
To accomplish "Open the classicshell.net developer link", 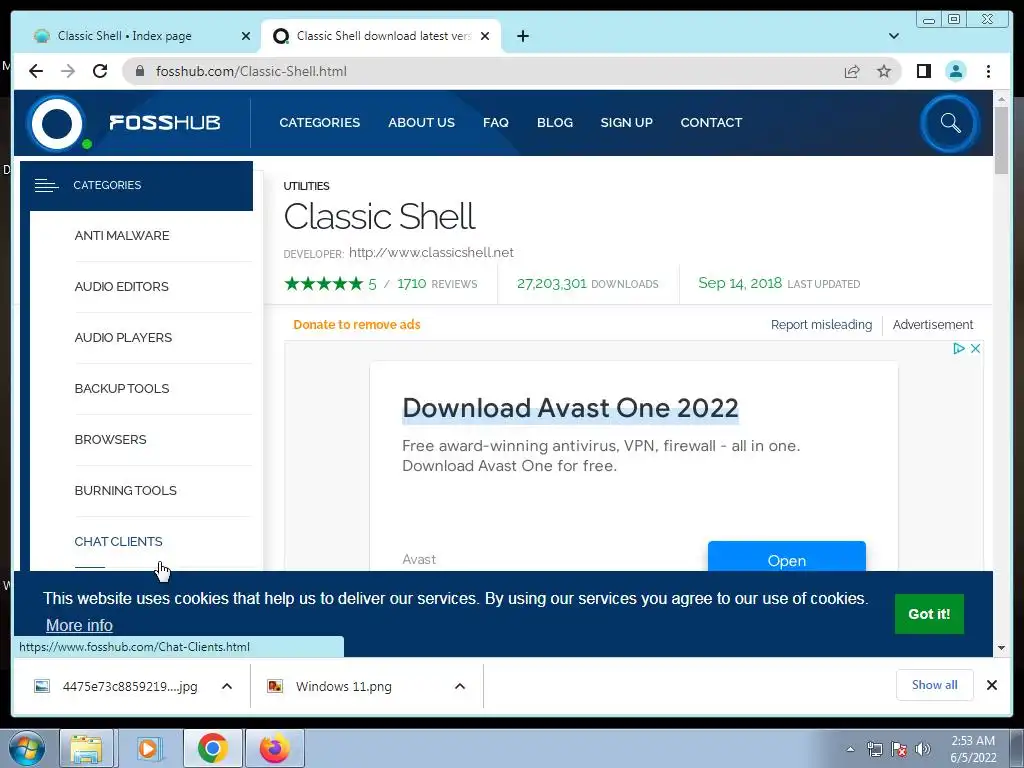I will [431, 253].
